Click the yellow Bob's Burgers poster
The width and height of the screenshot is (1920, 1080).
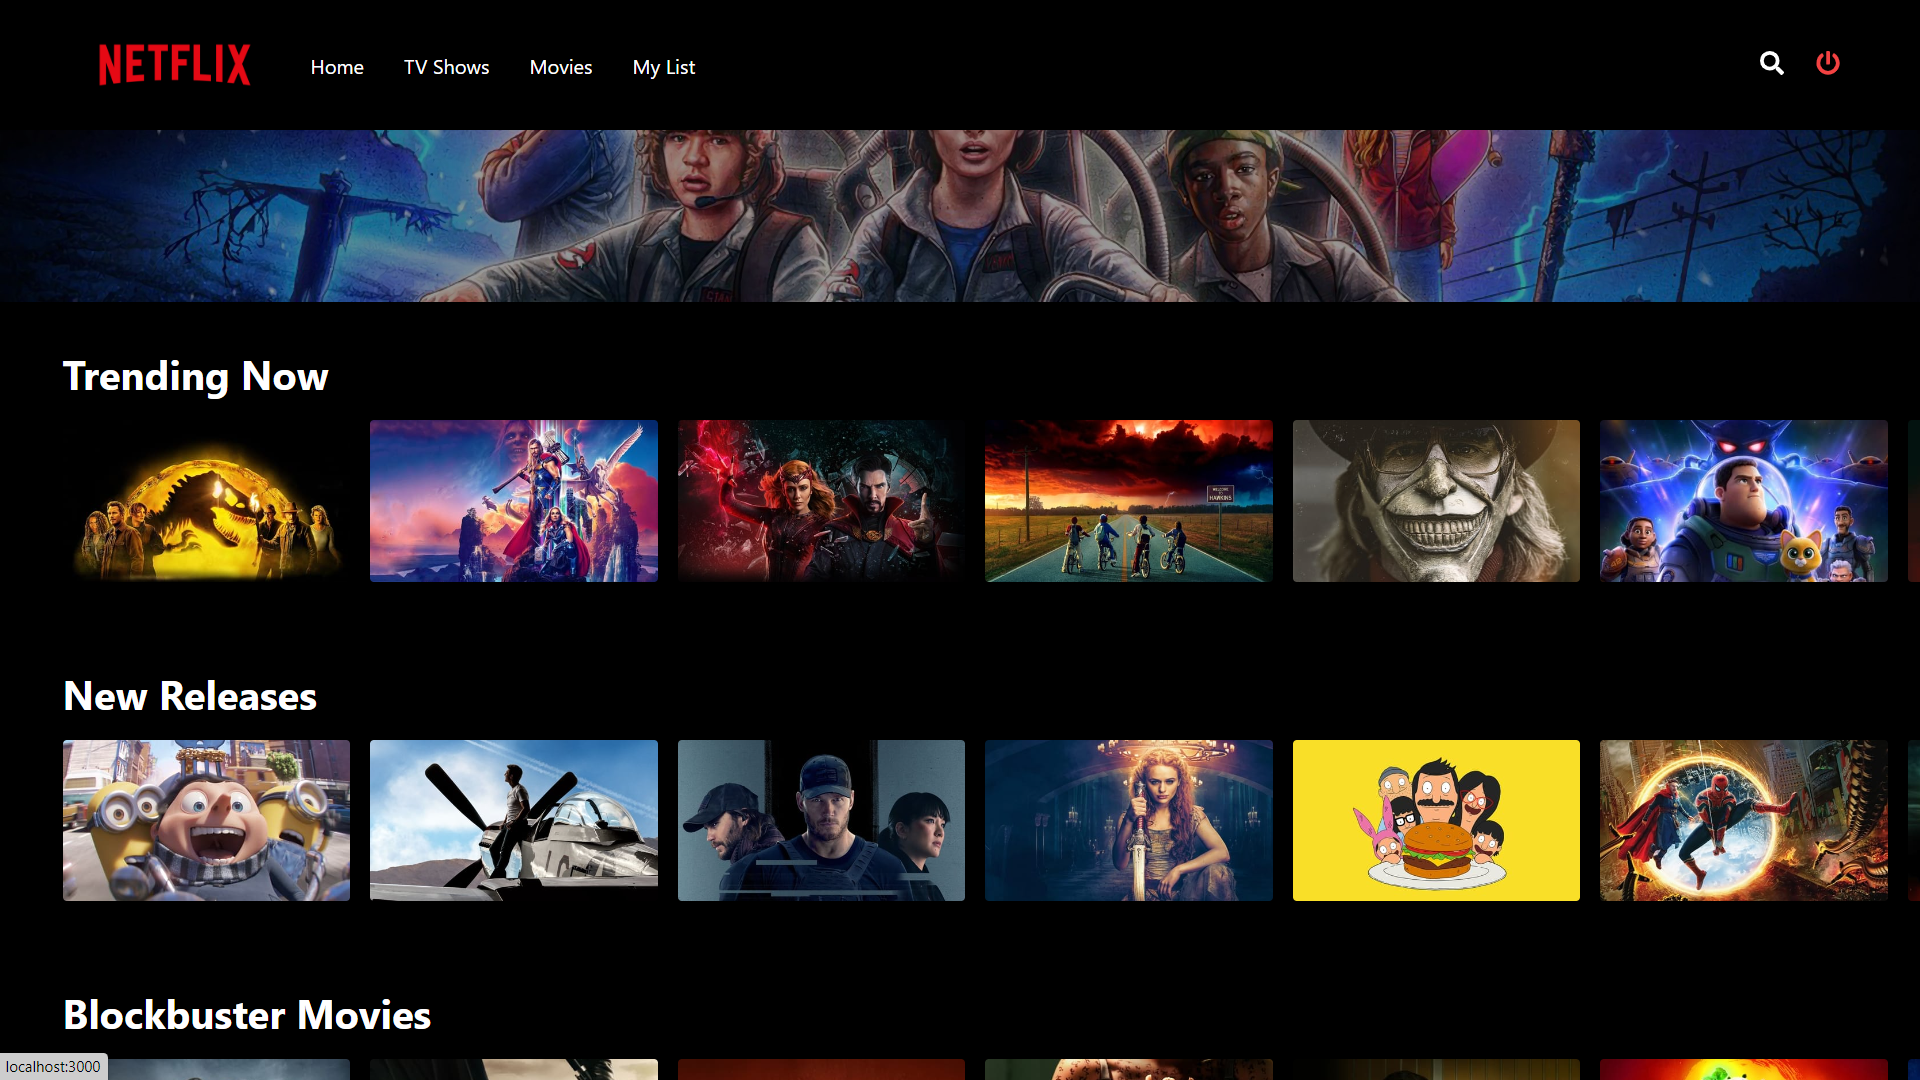pyautogui.click(x=1436, y=820)
